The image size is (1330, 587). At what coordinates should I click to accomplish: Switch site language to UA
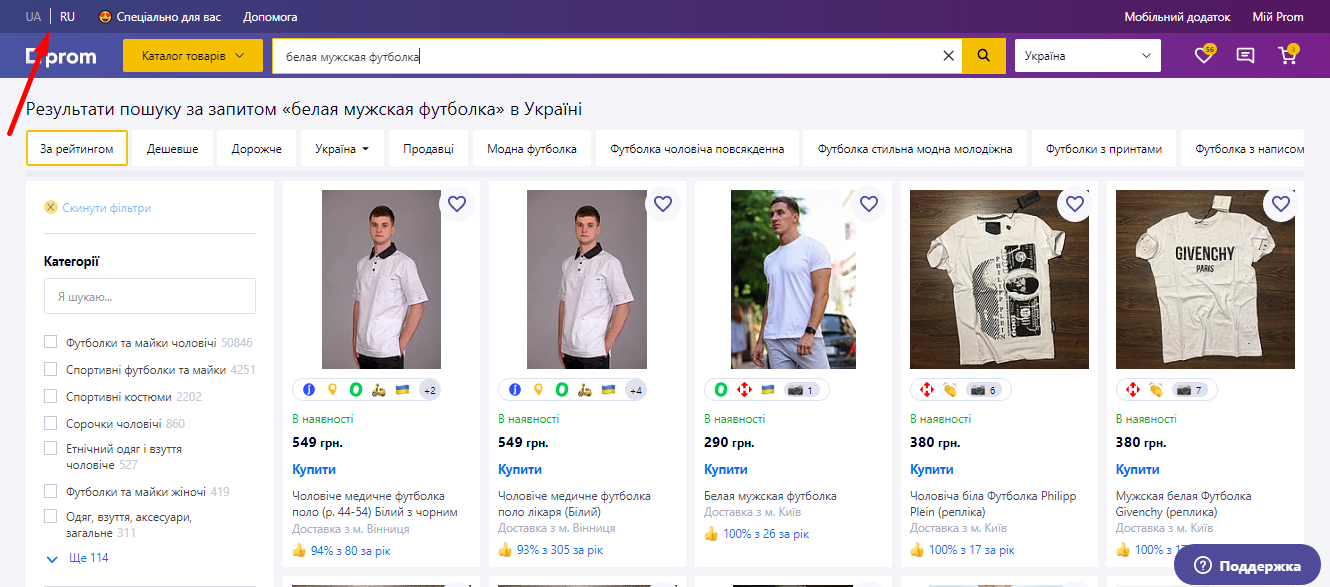(x=34, y=17)
